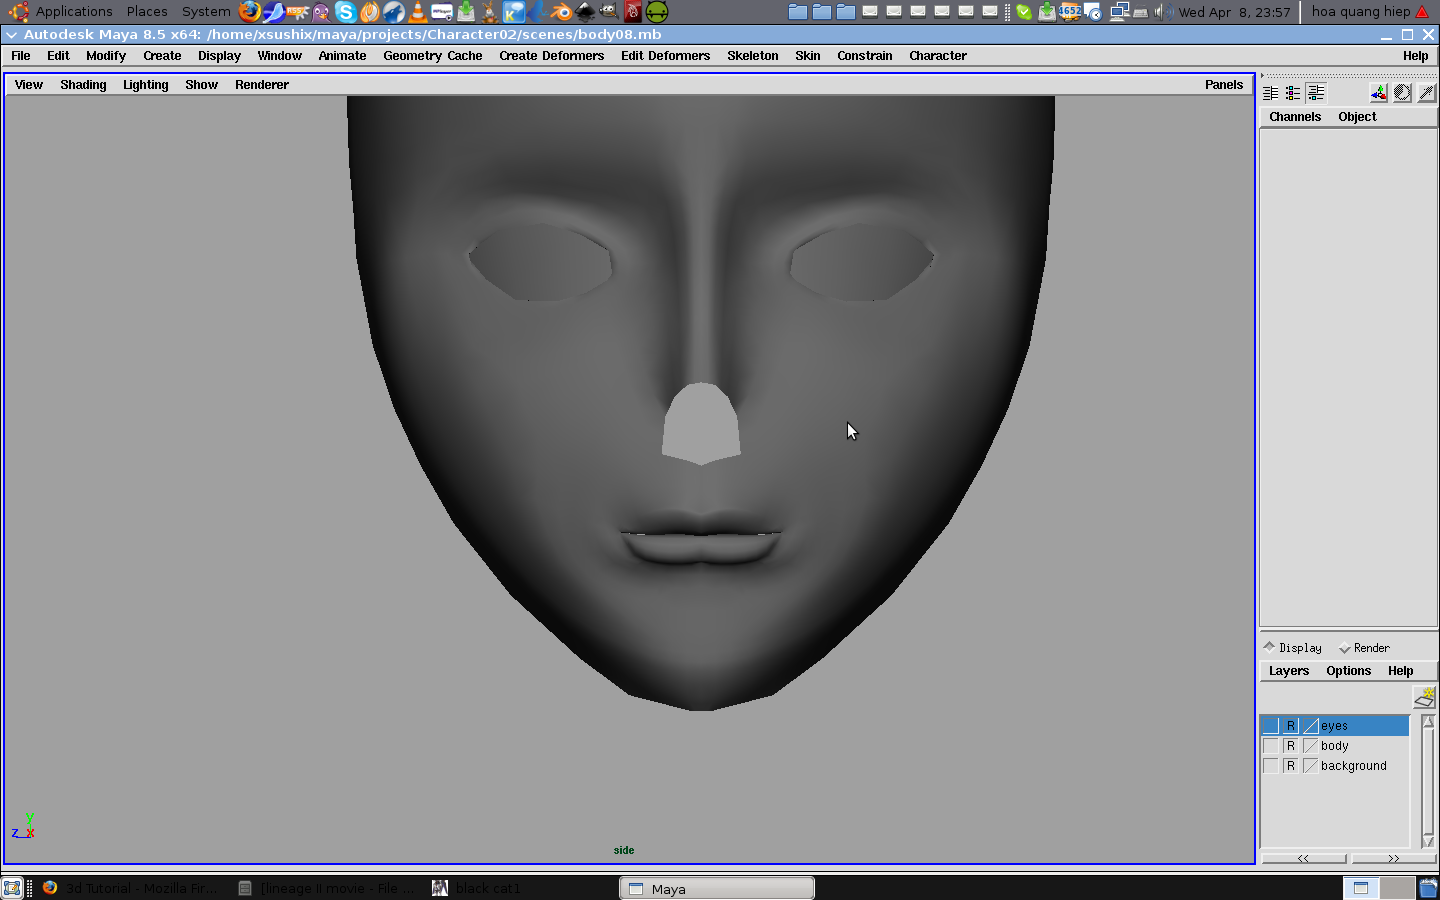Click the network connection tray icon
Viewport: 1440px width, 900px height.
coord(1119,12)
